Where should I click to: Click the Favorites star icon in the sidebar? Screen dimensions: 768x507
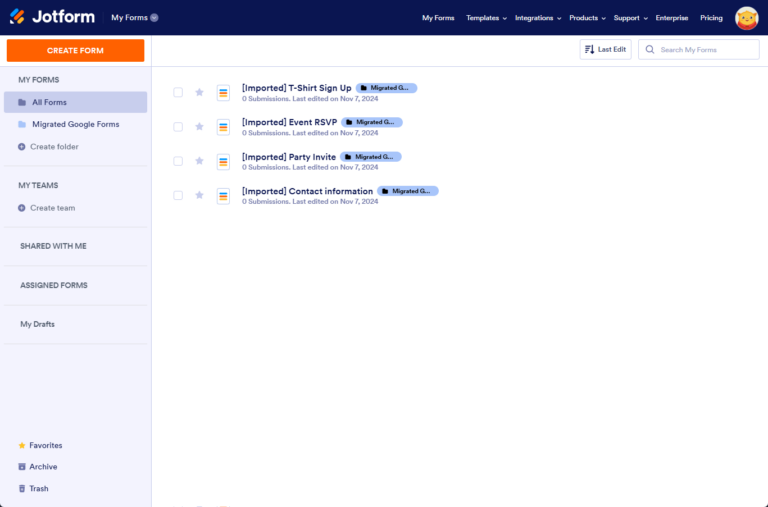(22, 445)
